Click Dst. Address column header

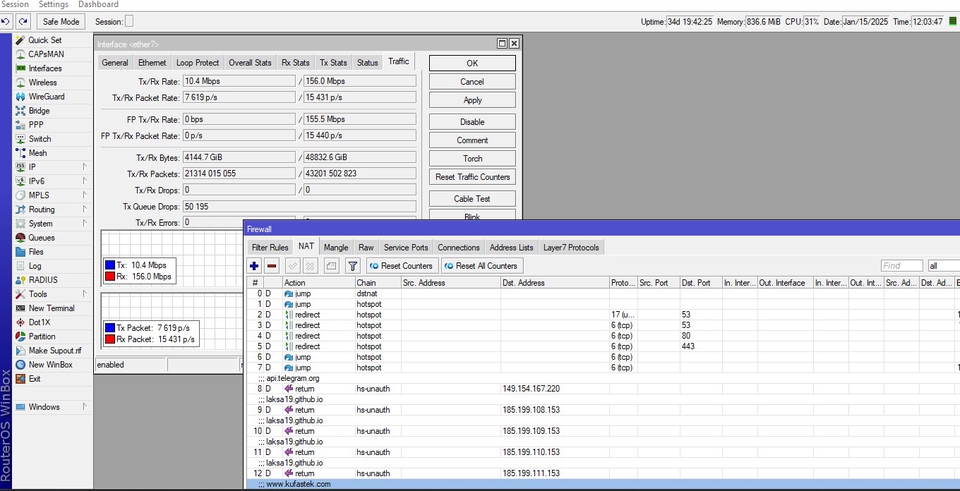coord(555,283)
